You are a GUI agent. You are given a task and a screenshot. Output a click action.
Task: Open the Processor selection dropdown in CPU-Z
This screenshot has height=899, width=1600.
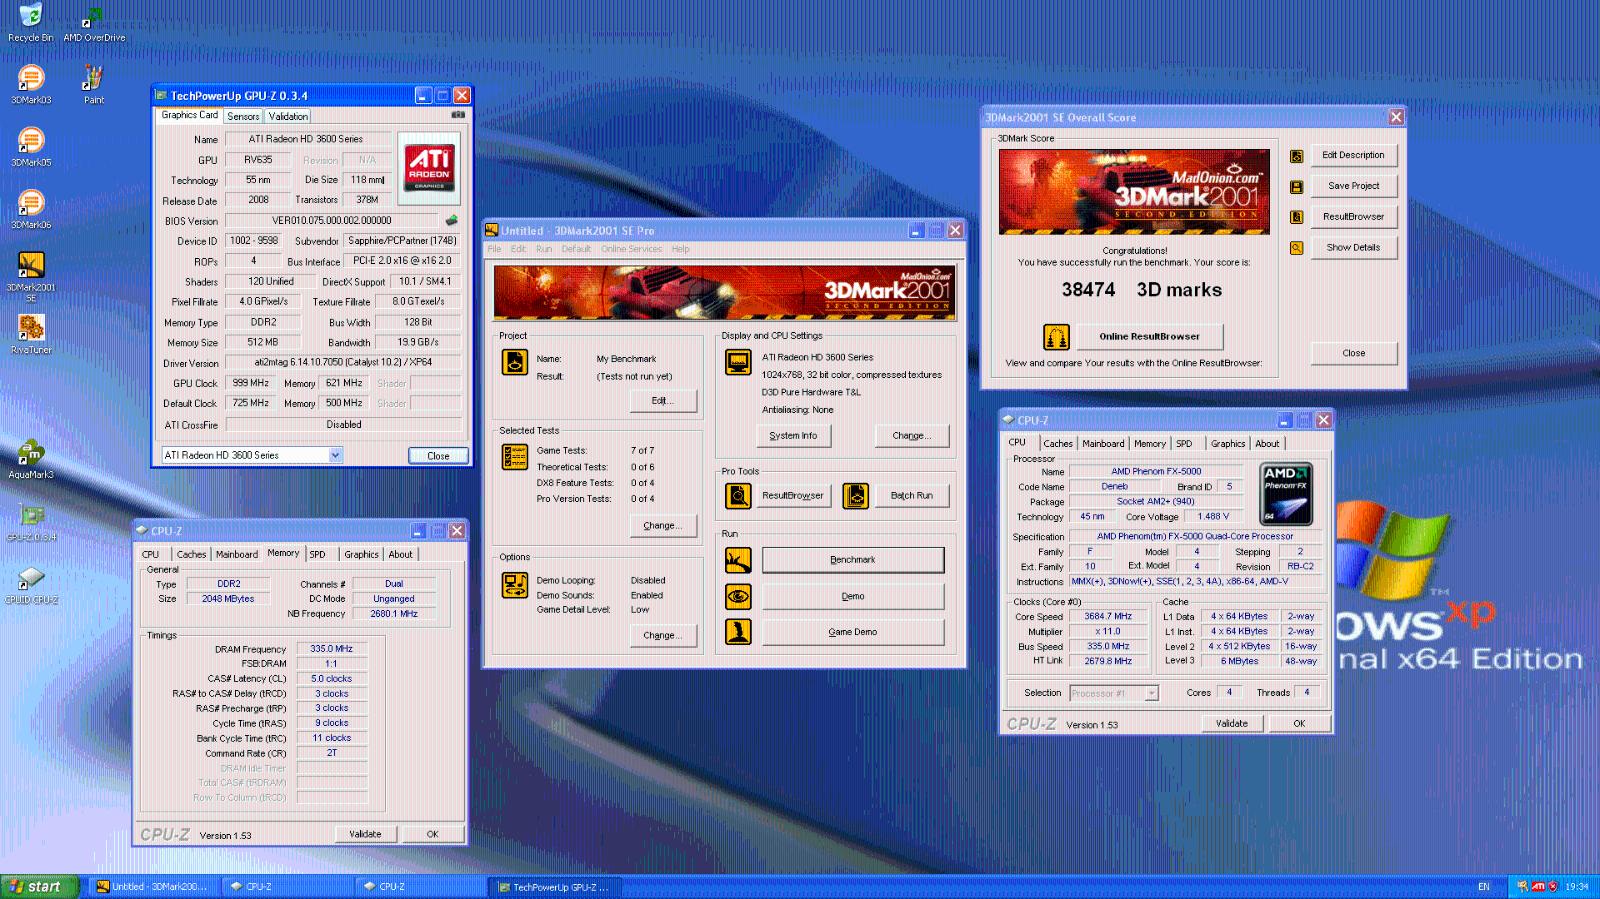click(x=1151, y=693)
